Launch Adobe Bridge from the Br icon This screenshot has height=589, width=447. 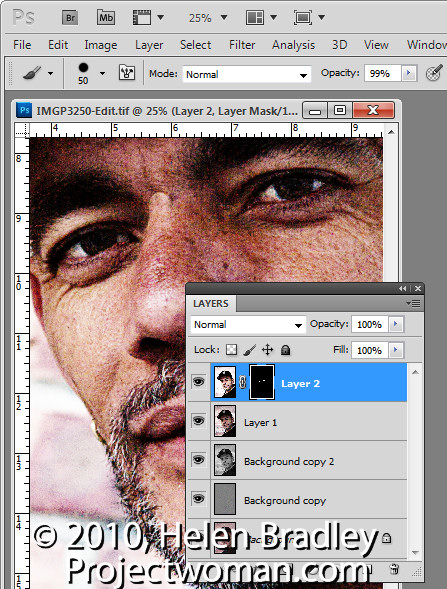click(70, 18)
